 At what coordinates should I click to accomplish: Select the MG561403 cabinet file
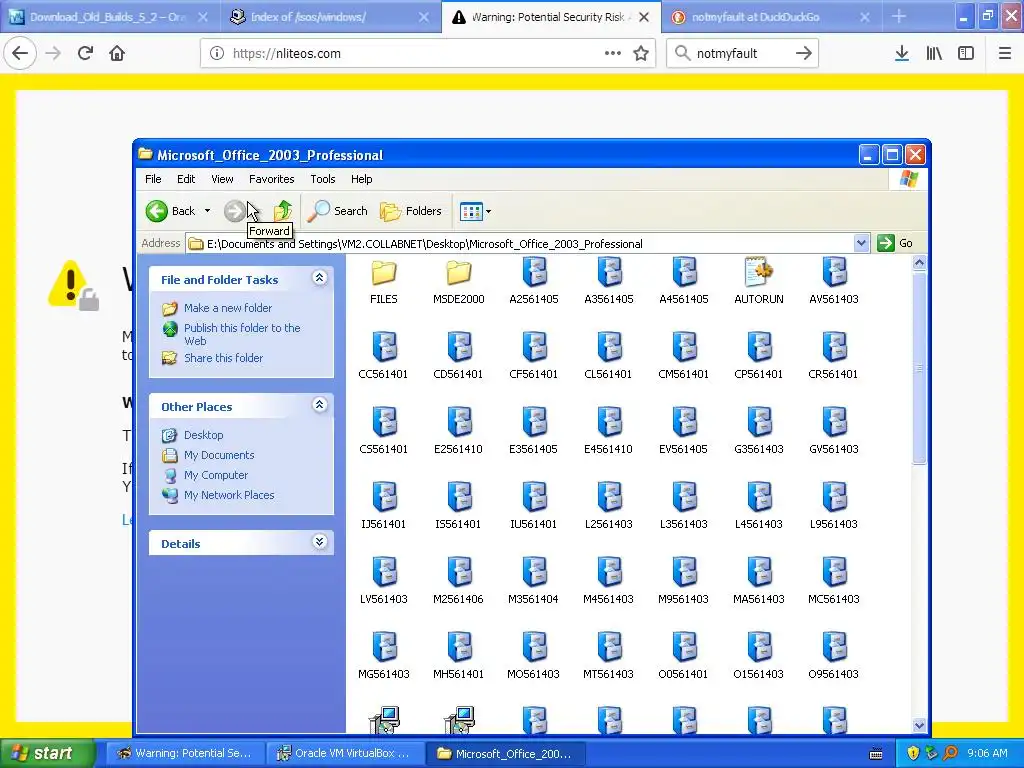383,647
